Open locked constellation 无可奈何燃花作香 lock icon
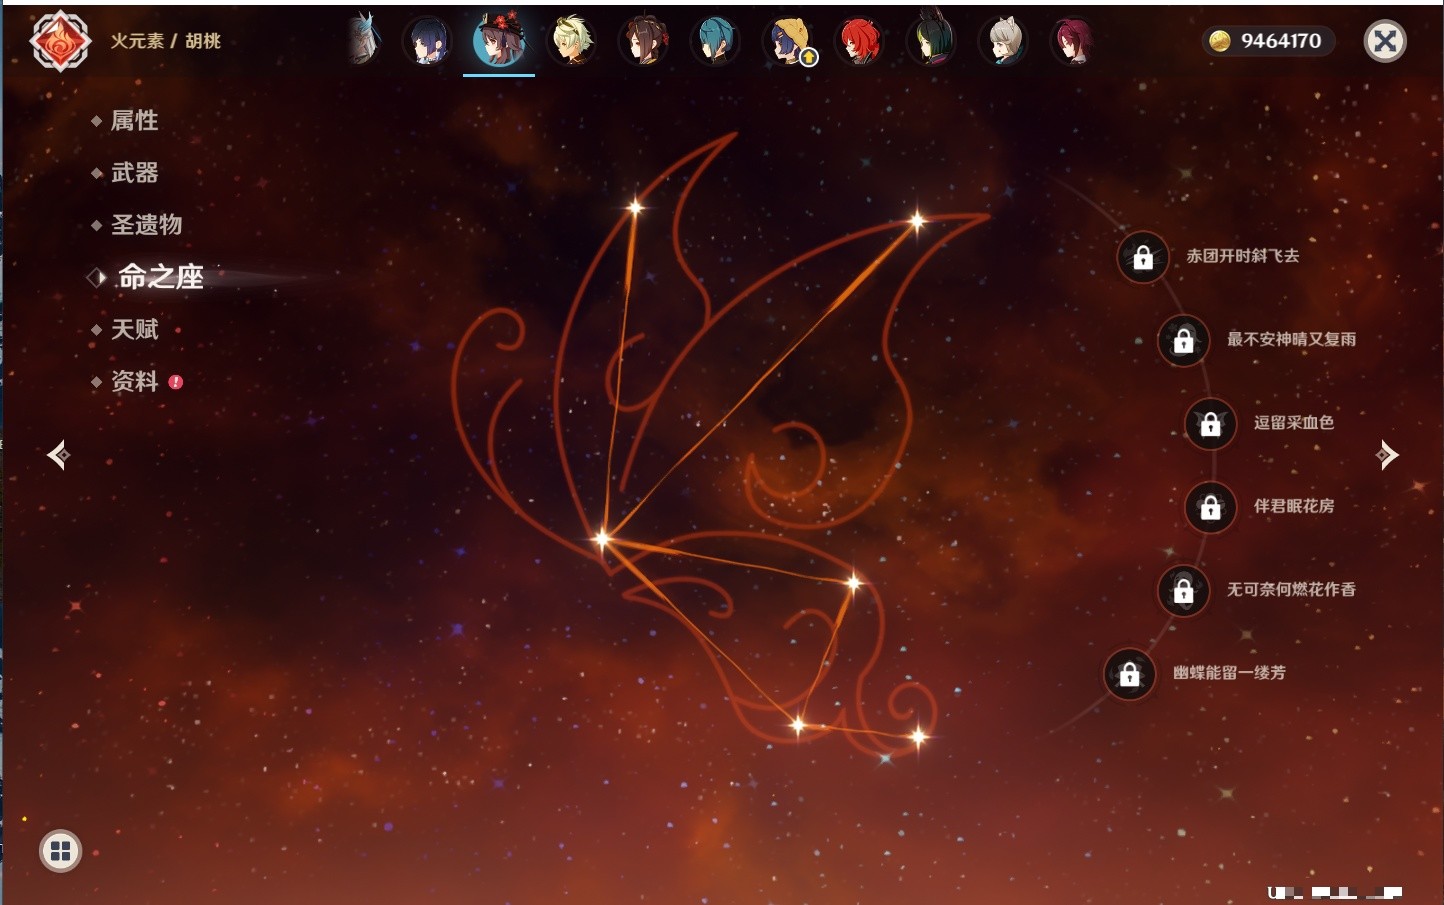The width and height of the screenshot is (1444, 905). 1184,591
